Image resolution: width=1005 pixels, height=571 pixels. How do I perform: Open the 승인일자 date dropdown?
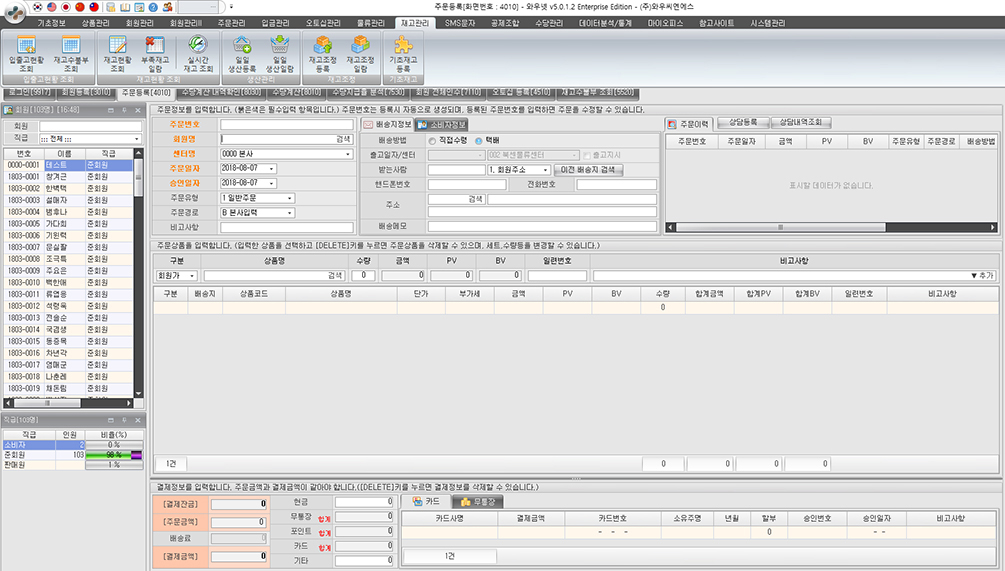(272, 183)
